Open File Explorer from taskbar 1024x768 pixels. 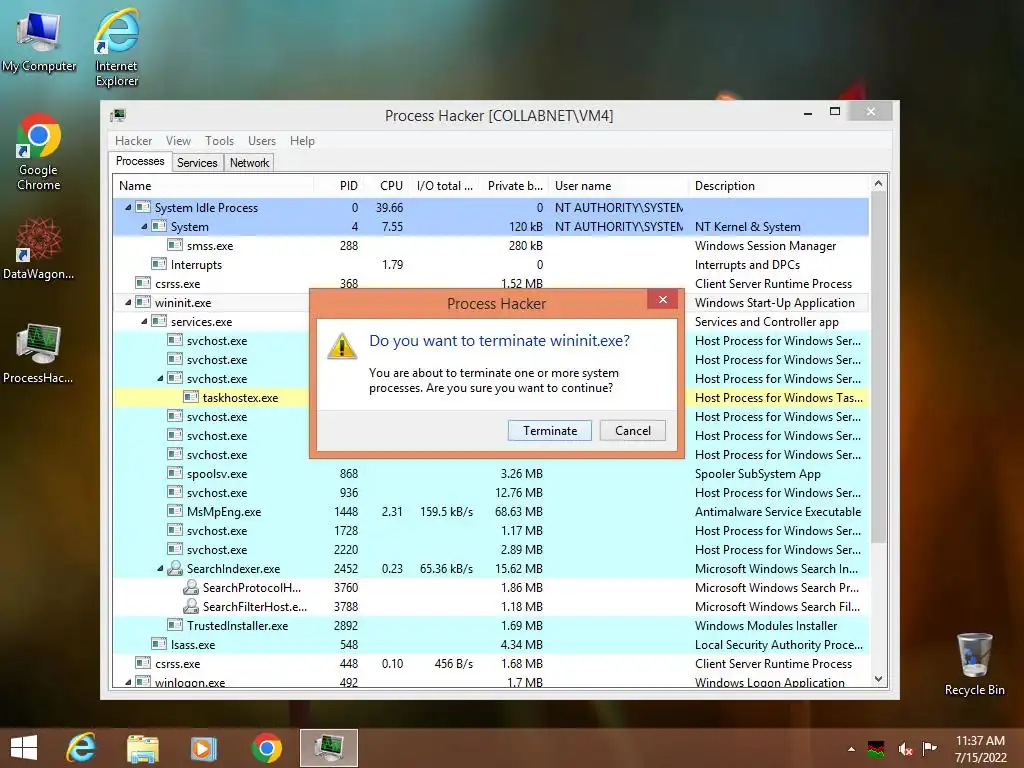(x=142, y=748)
